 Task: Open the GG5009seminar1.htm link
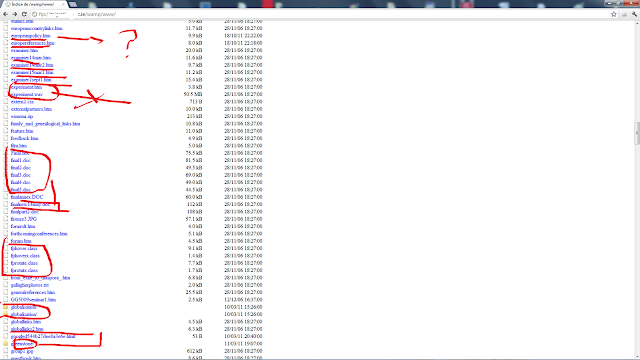[33, 300]
